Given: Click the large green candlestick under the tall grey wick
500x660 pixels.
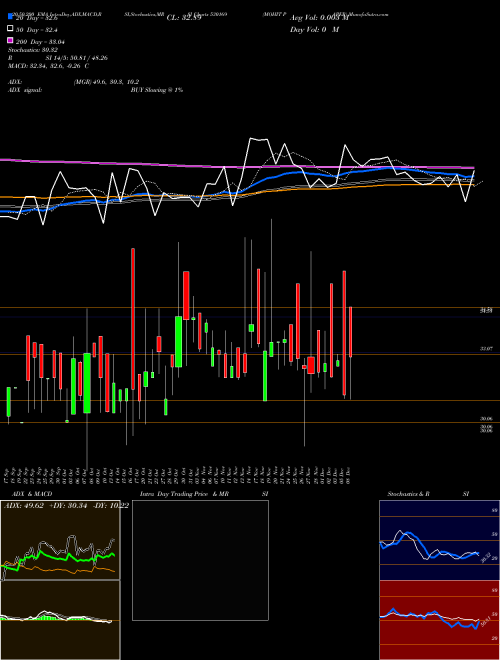Looking at the screenshot, I should tap(87, 383).
